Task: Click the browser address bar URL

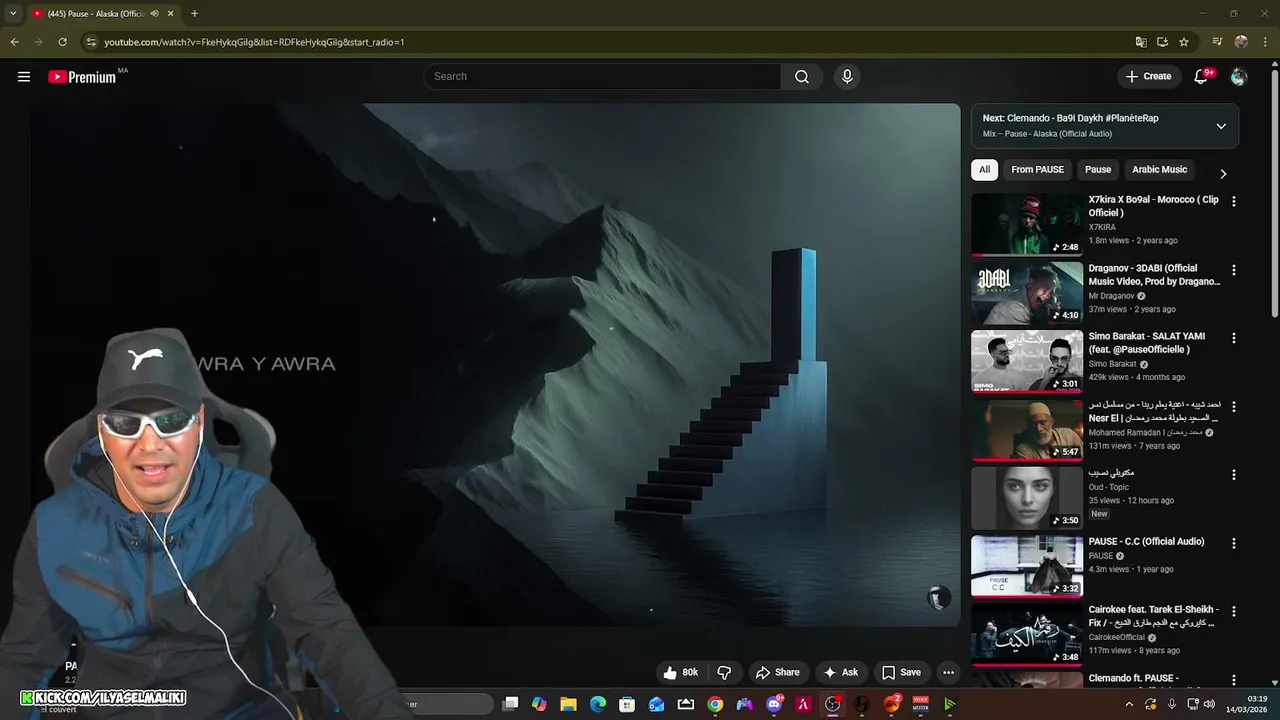Action: coord(254,42)
